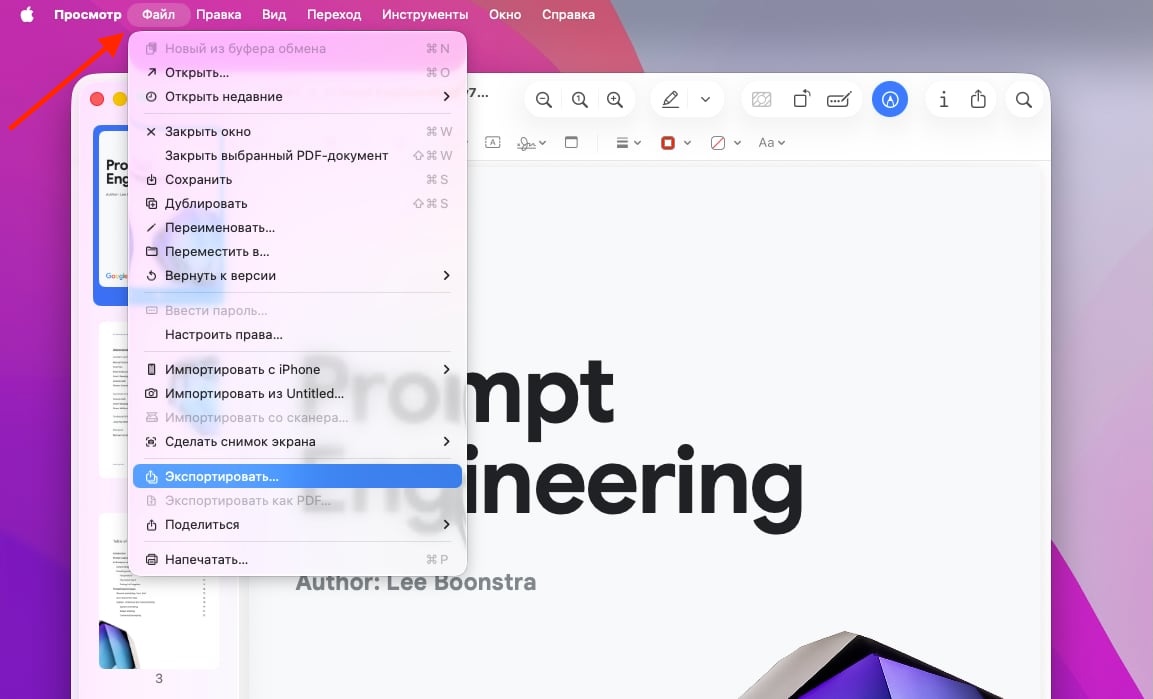The width and height of the screenshot is (1153, 699).
Task: Expand Сделать снимок экрана submenu
Action: (x=297, y=442)
